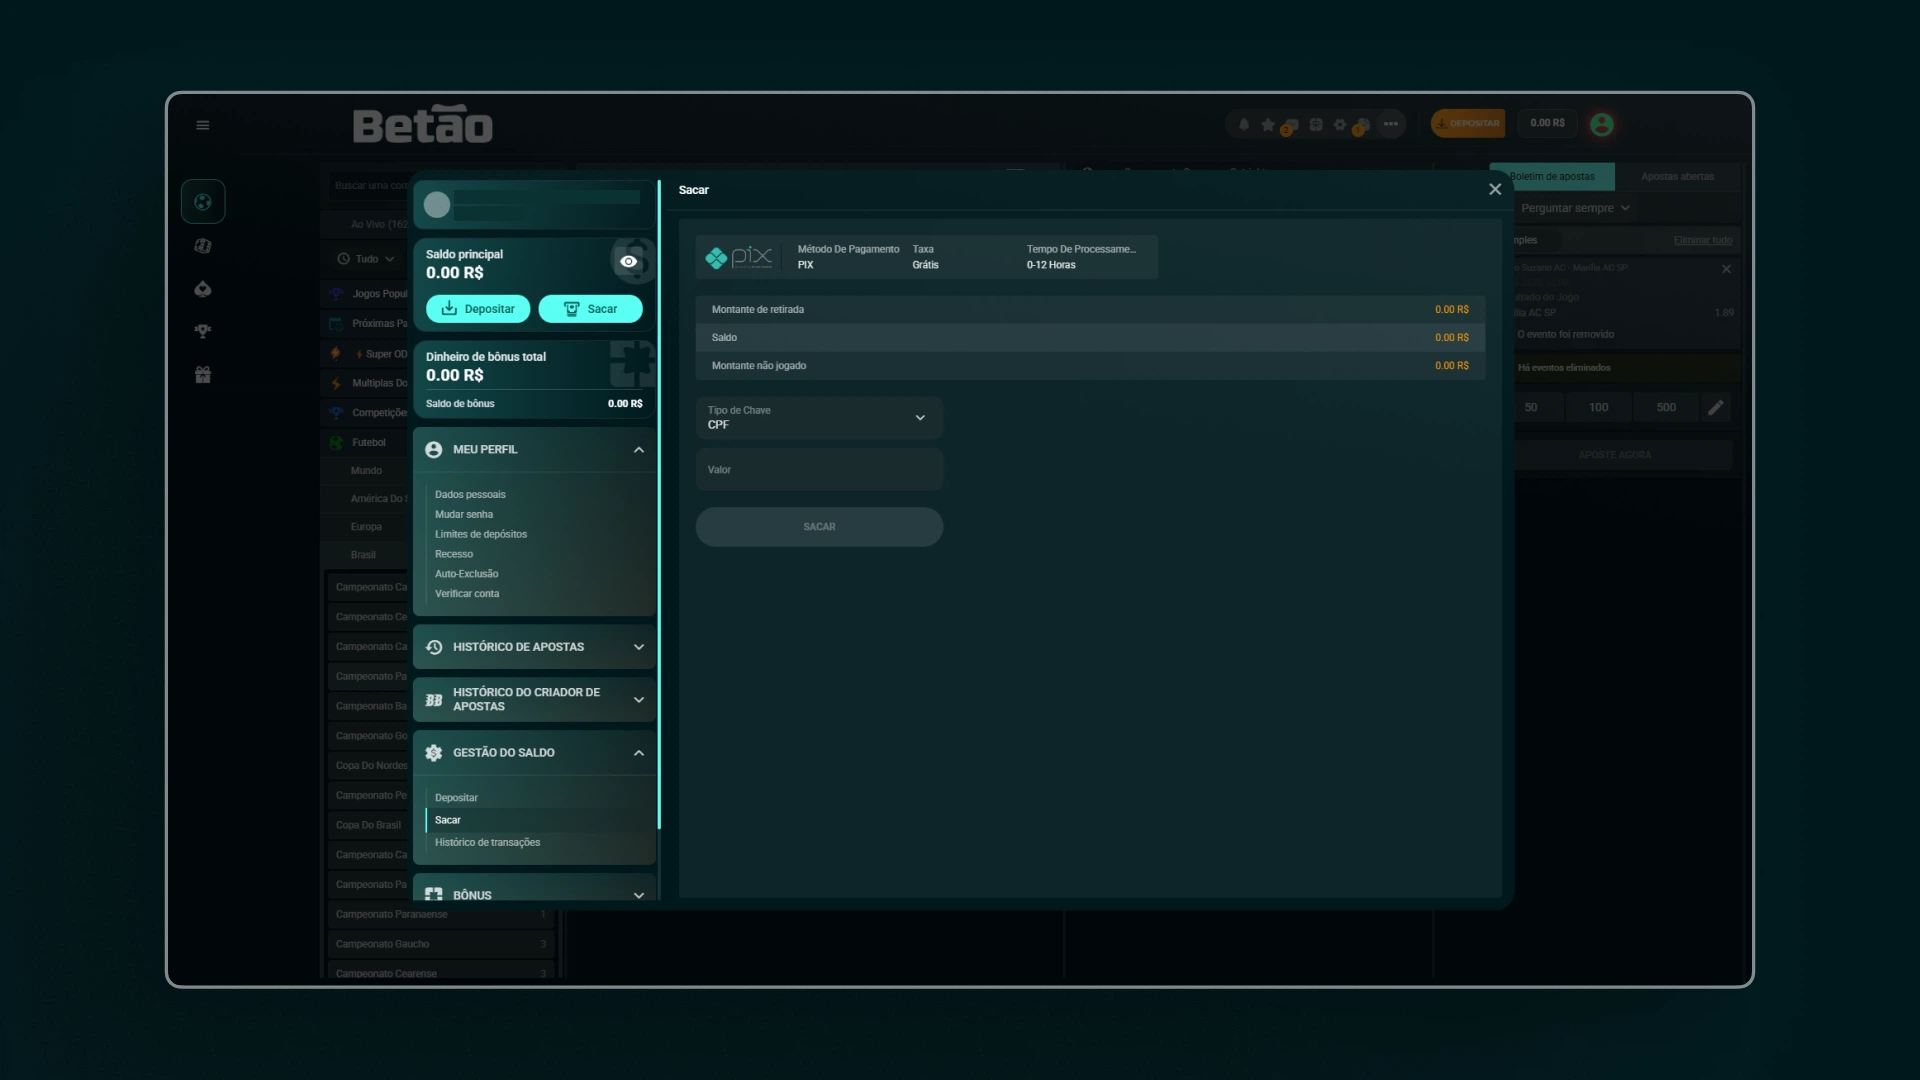Screen dimensions: 1920x1080
Task: Open Campeonato Gaucho in the list
Action: point(440,945)
